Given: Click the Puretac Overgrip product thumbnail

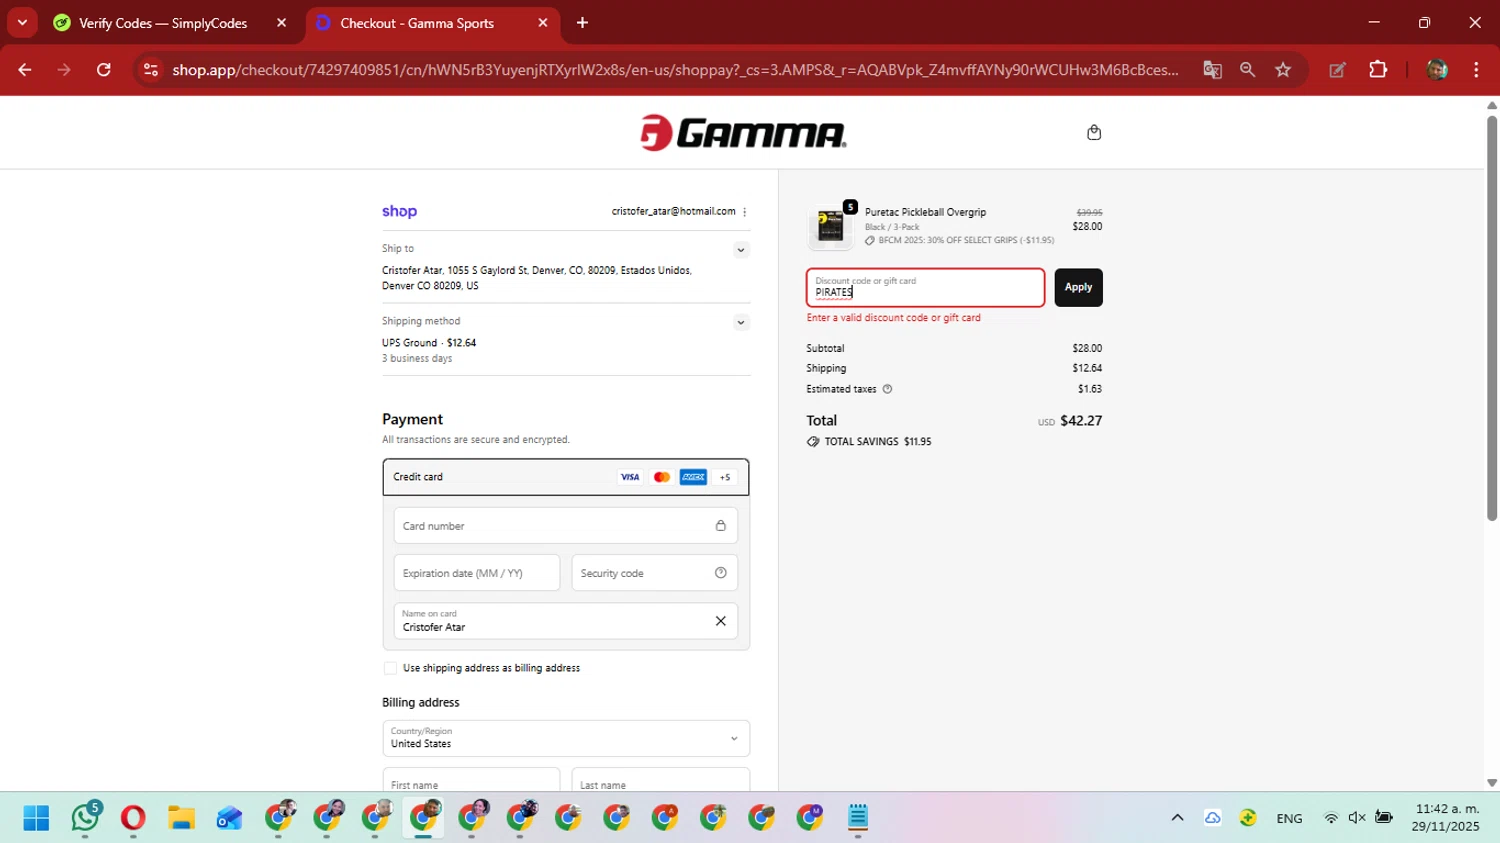Looking at the screenshot, I should (830, 227).
